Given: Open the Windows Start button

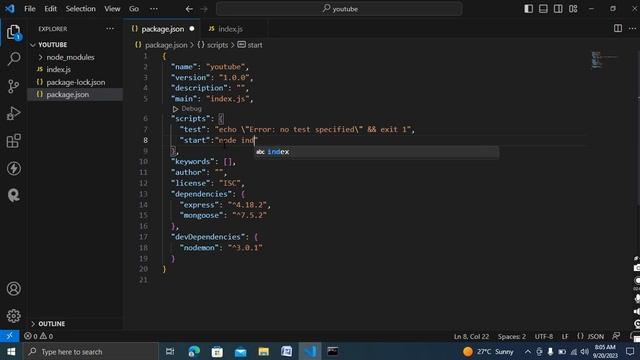Looking at the screenshot, I should (x=11, y=351).
